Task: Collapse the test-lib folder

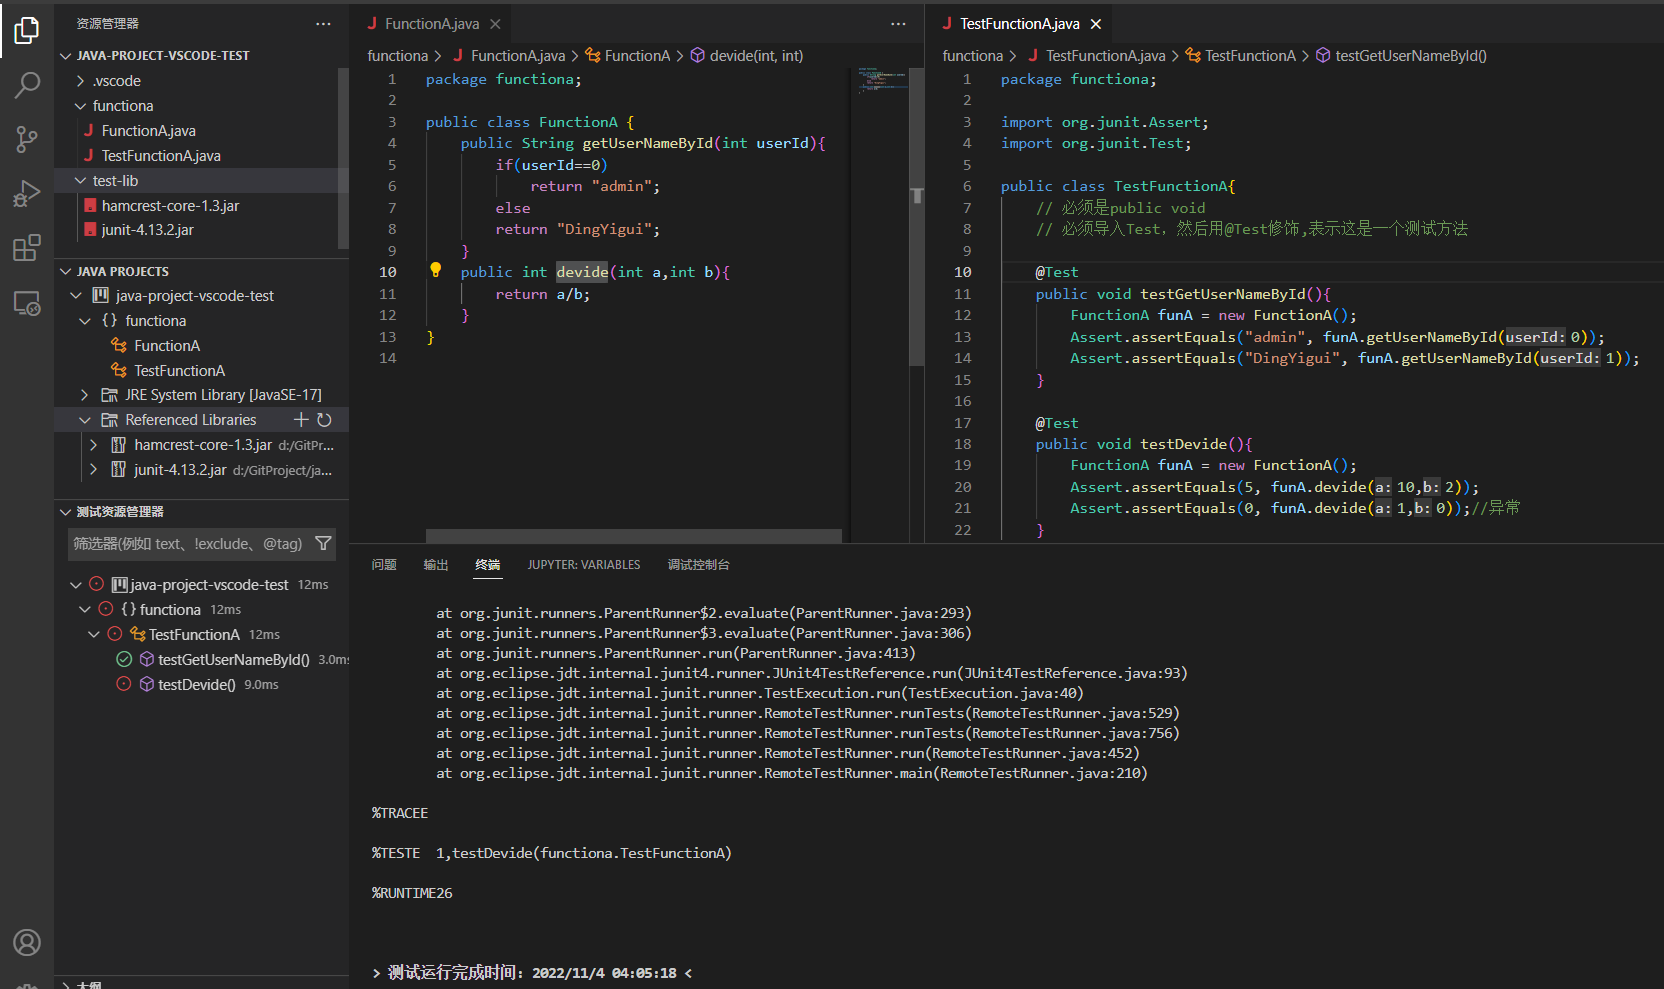Action: pyautogui.click(x=81, y=181)
